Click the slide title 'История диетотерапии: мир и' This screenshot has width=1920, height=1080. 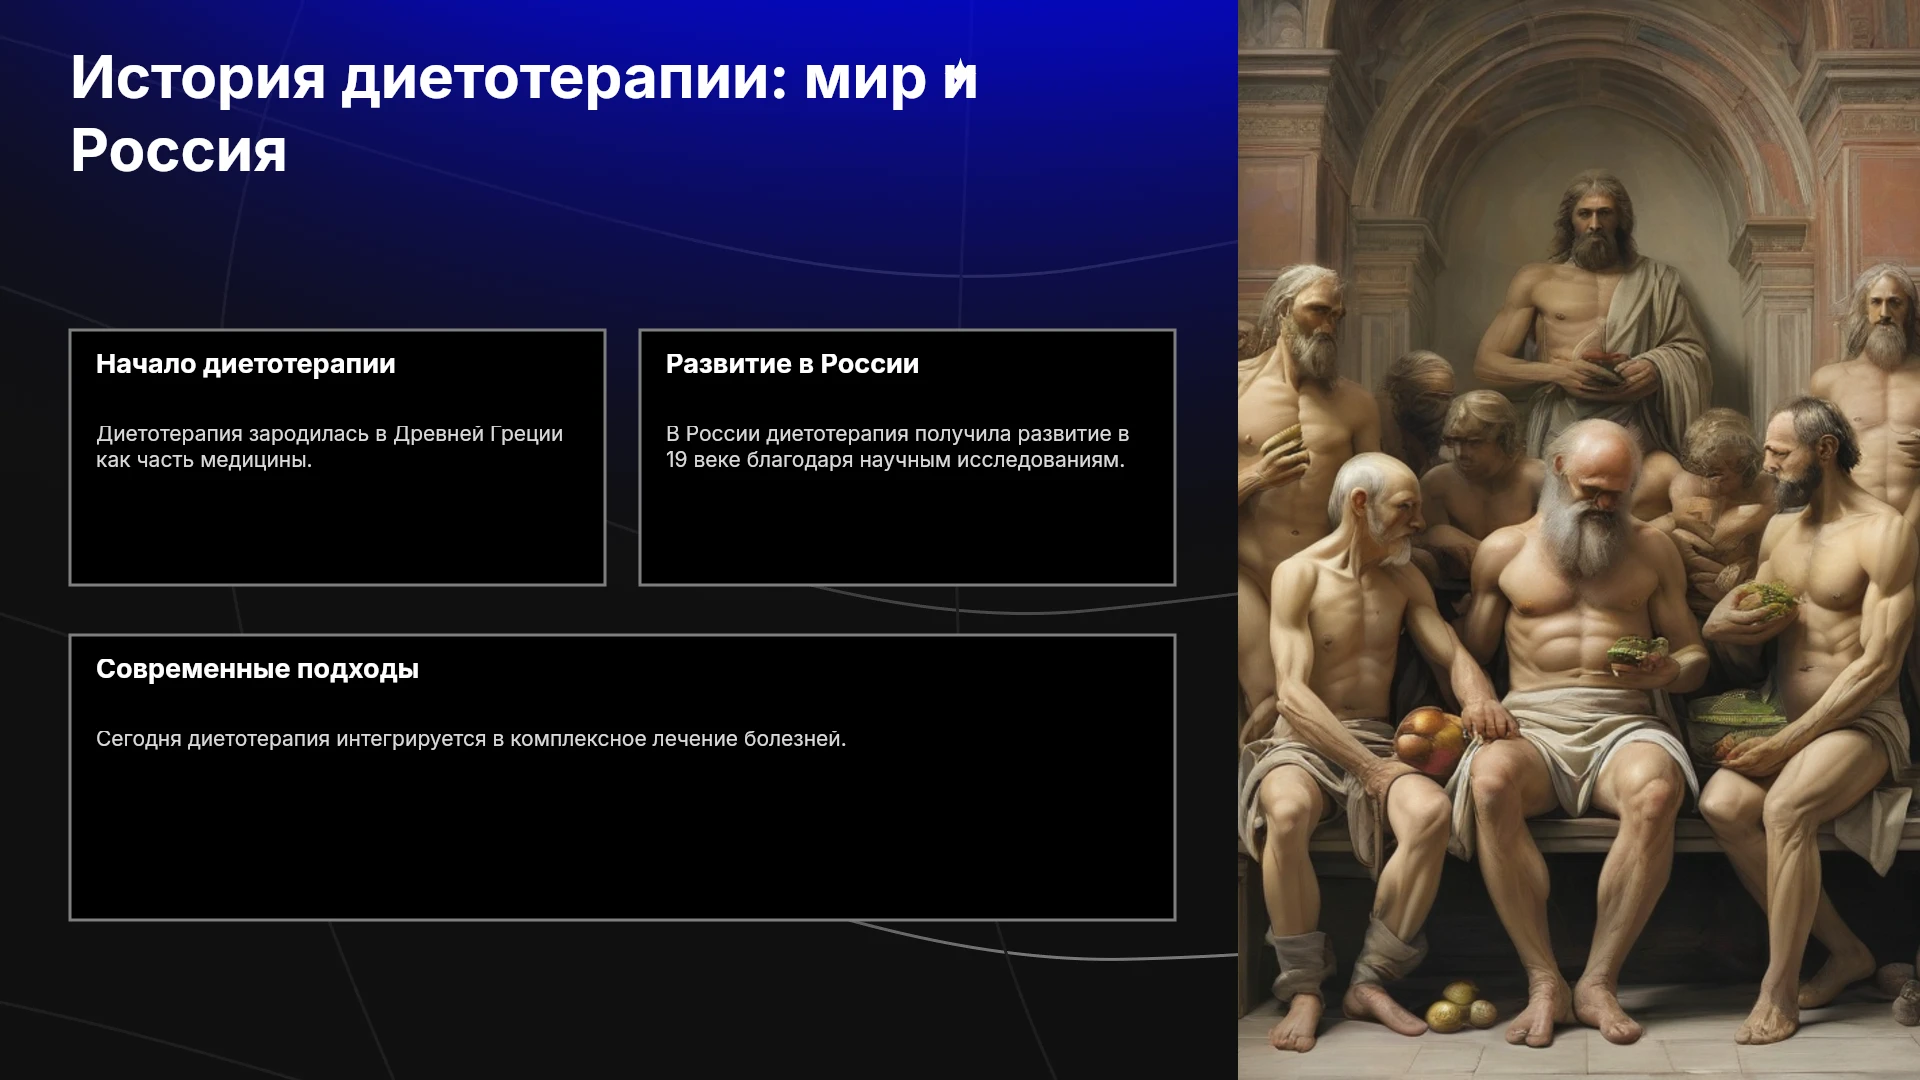coord(524,79)
